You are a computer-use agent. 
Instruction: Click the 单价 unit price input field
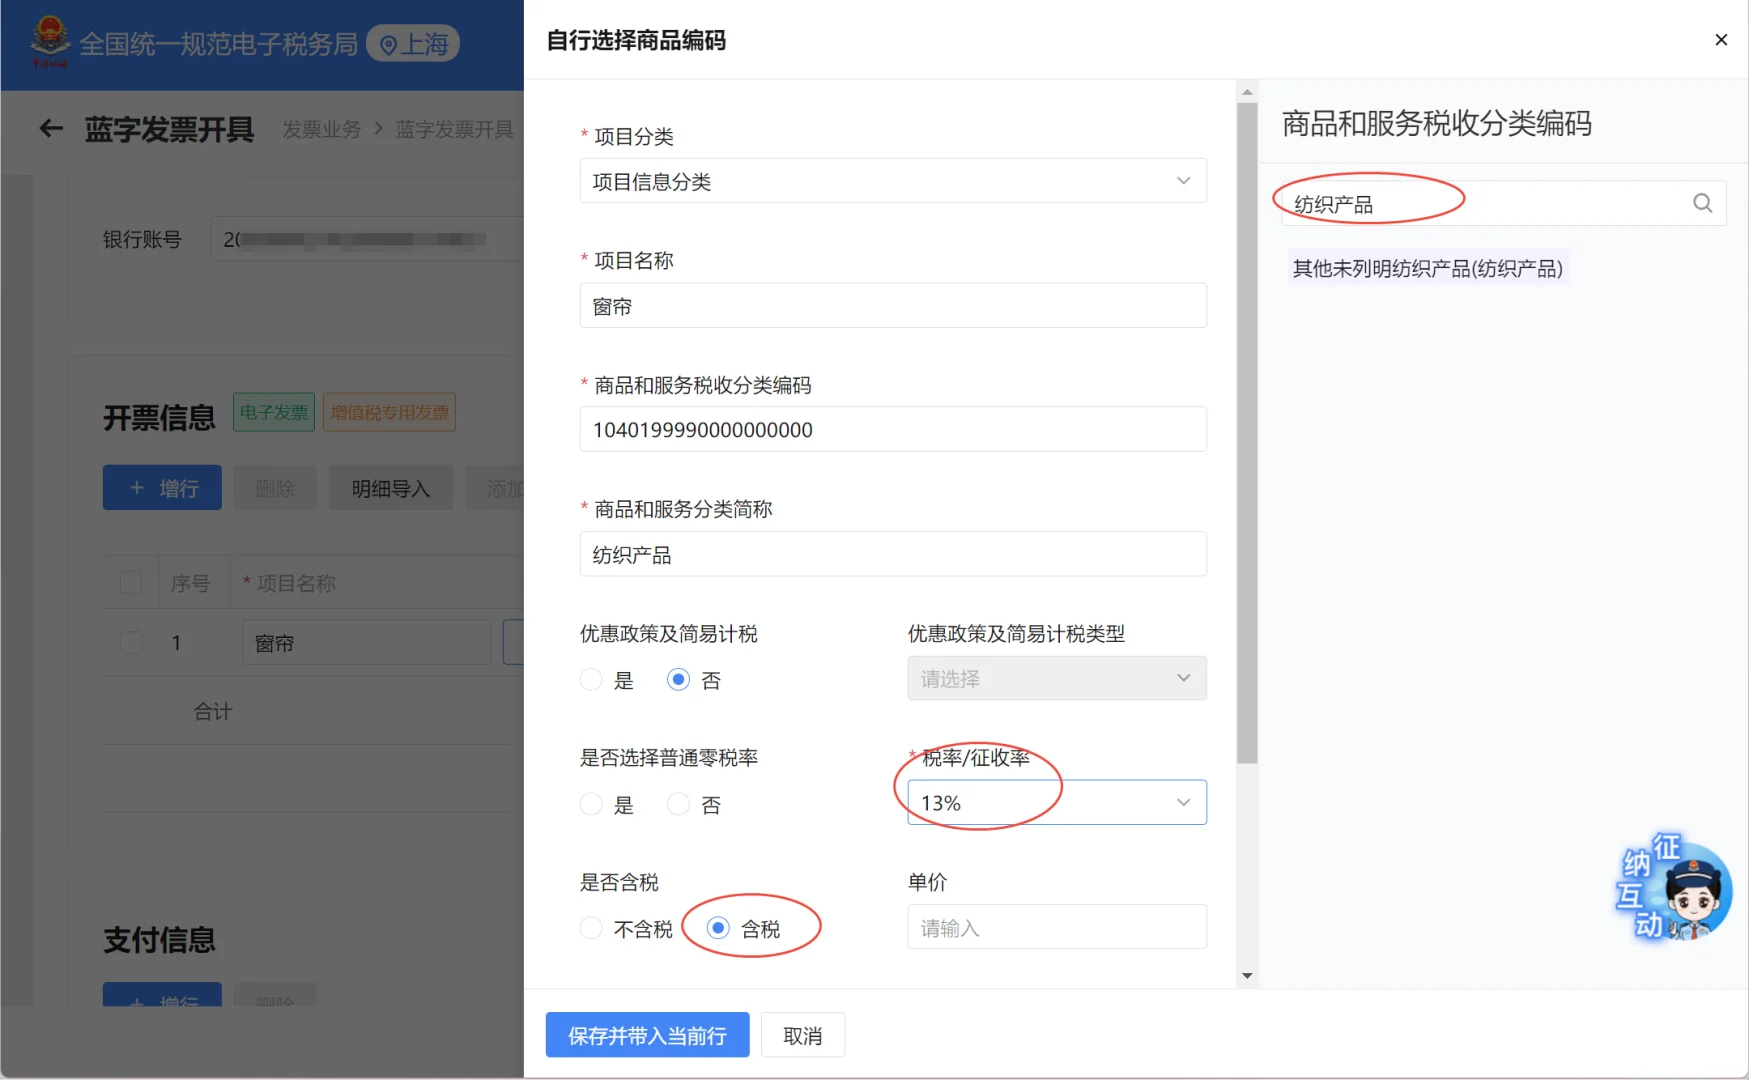pos(1055,927)
